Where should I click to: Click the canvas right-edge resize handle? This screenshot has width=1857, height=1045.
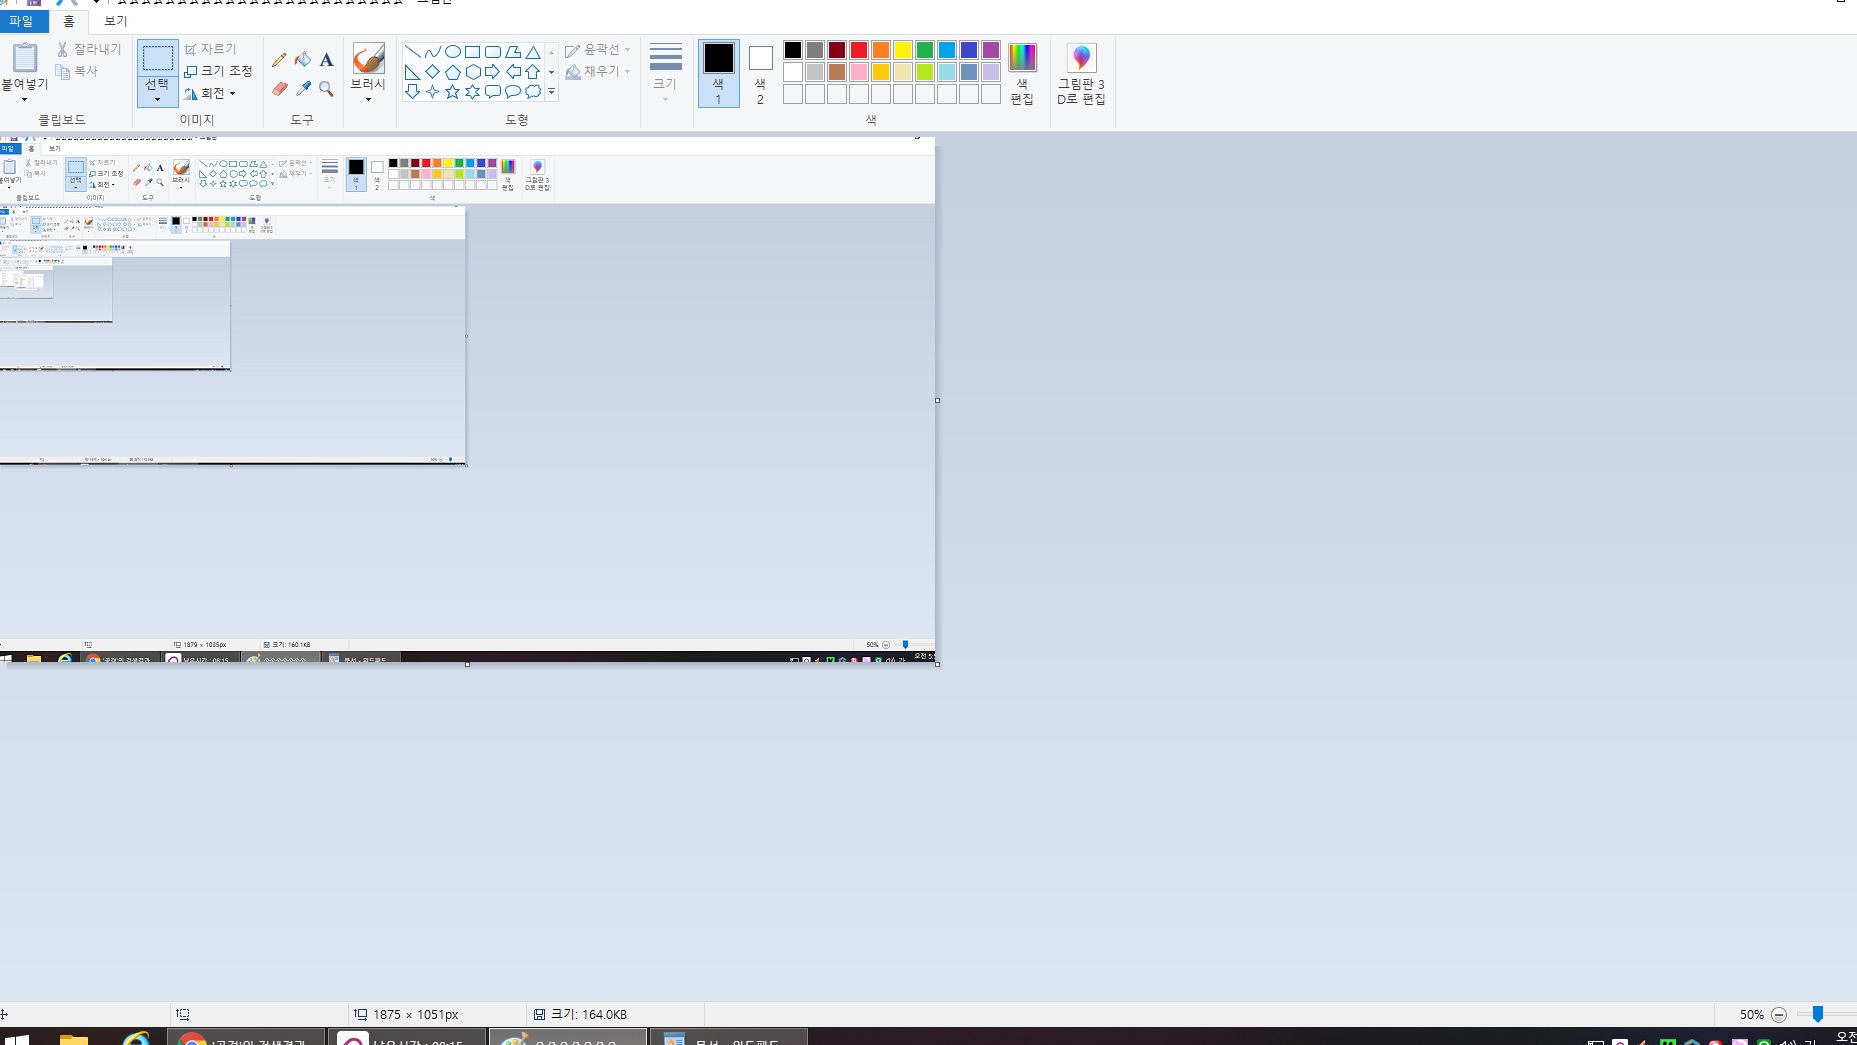937,400
